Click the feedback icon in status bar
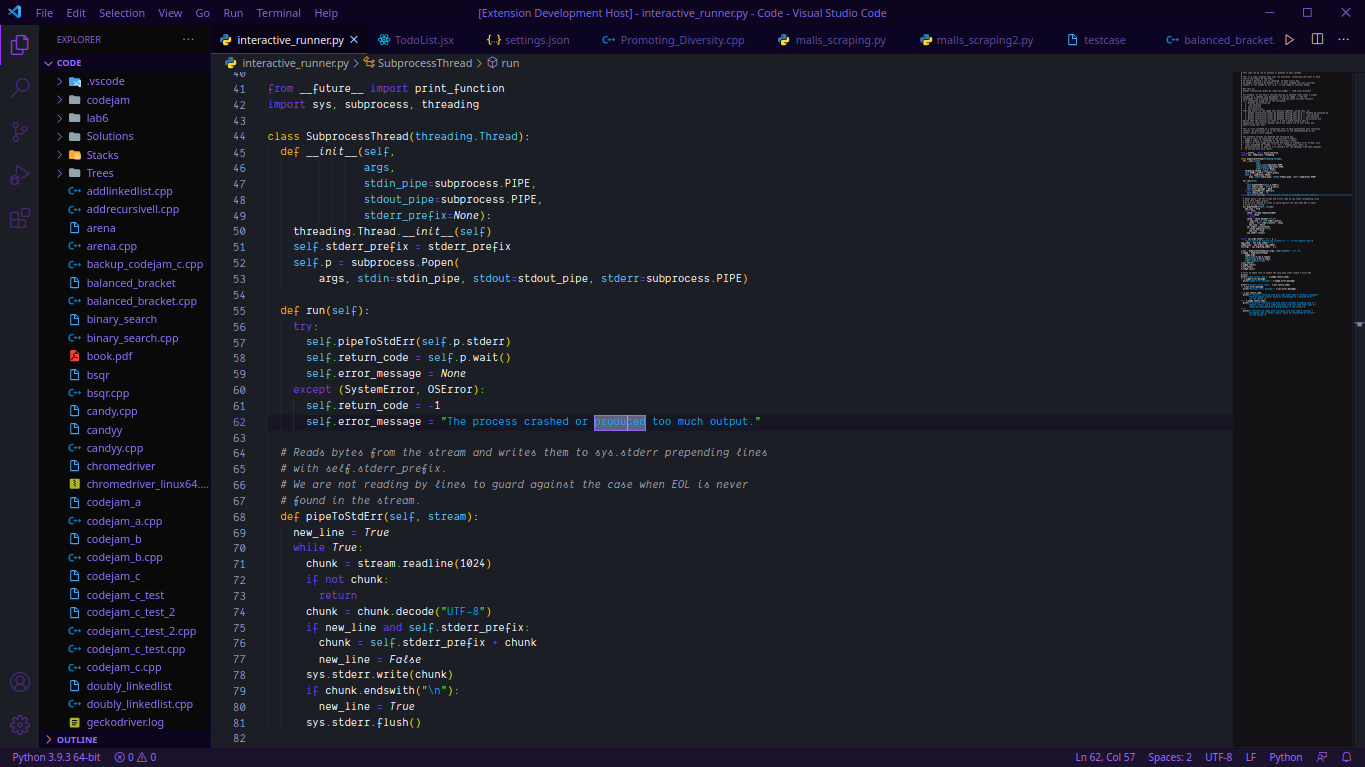1365x767 pixels. point(1322,757)
